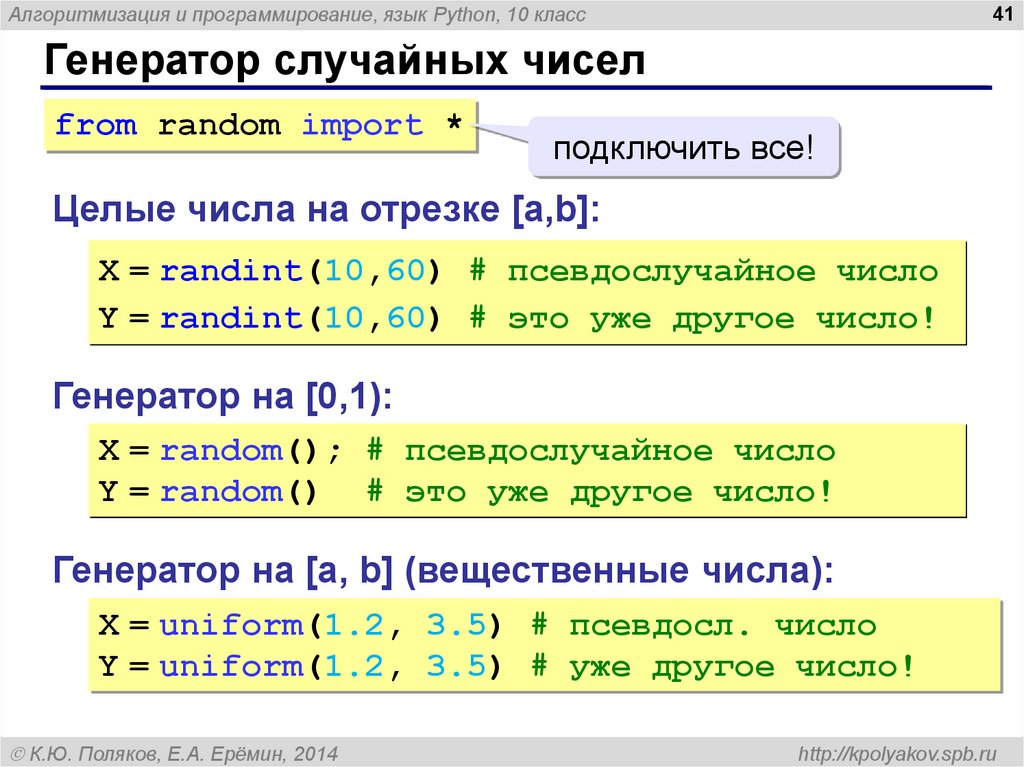Click slide number 41 in the header
1024x767 pixels.
pyautogui.click(x=1002, y=14)
